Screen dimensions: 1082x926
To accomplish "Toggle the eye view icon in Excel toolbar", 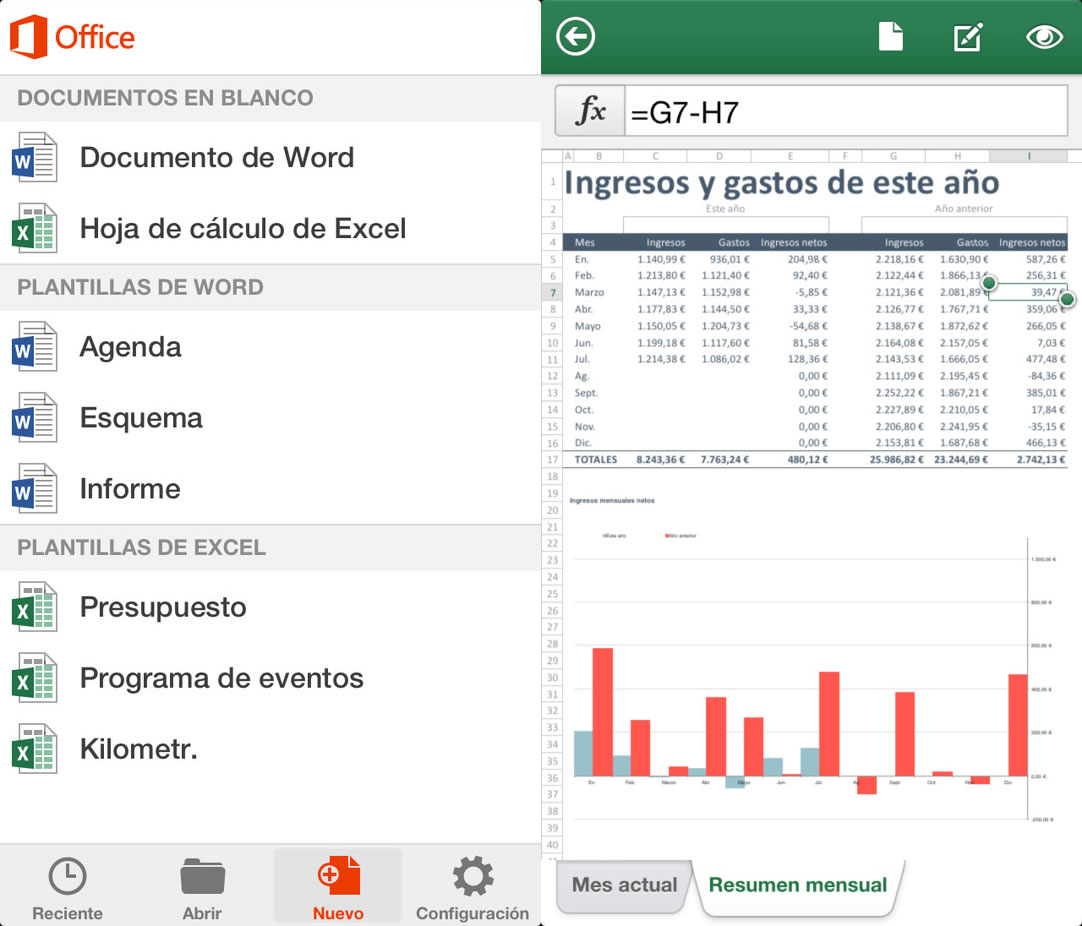I will (1044, 37).
